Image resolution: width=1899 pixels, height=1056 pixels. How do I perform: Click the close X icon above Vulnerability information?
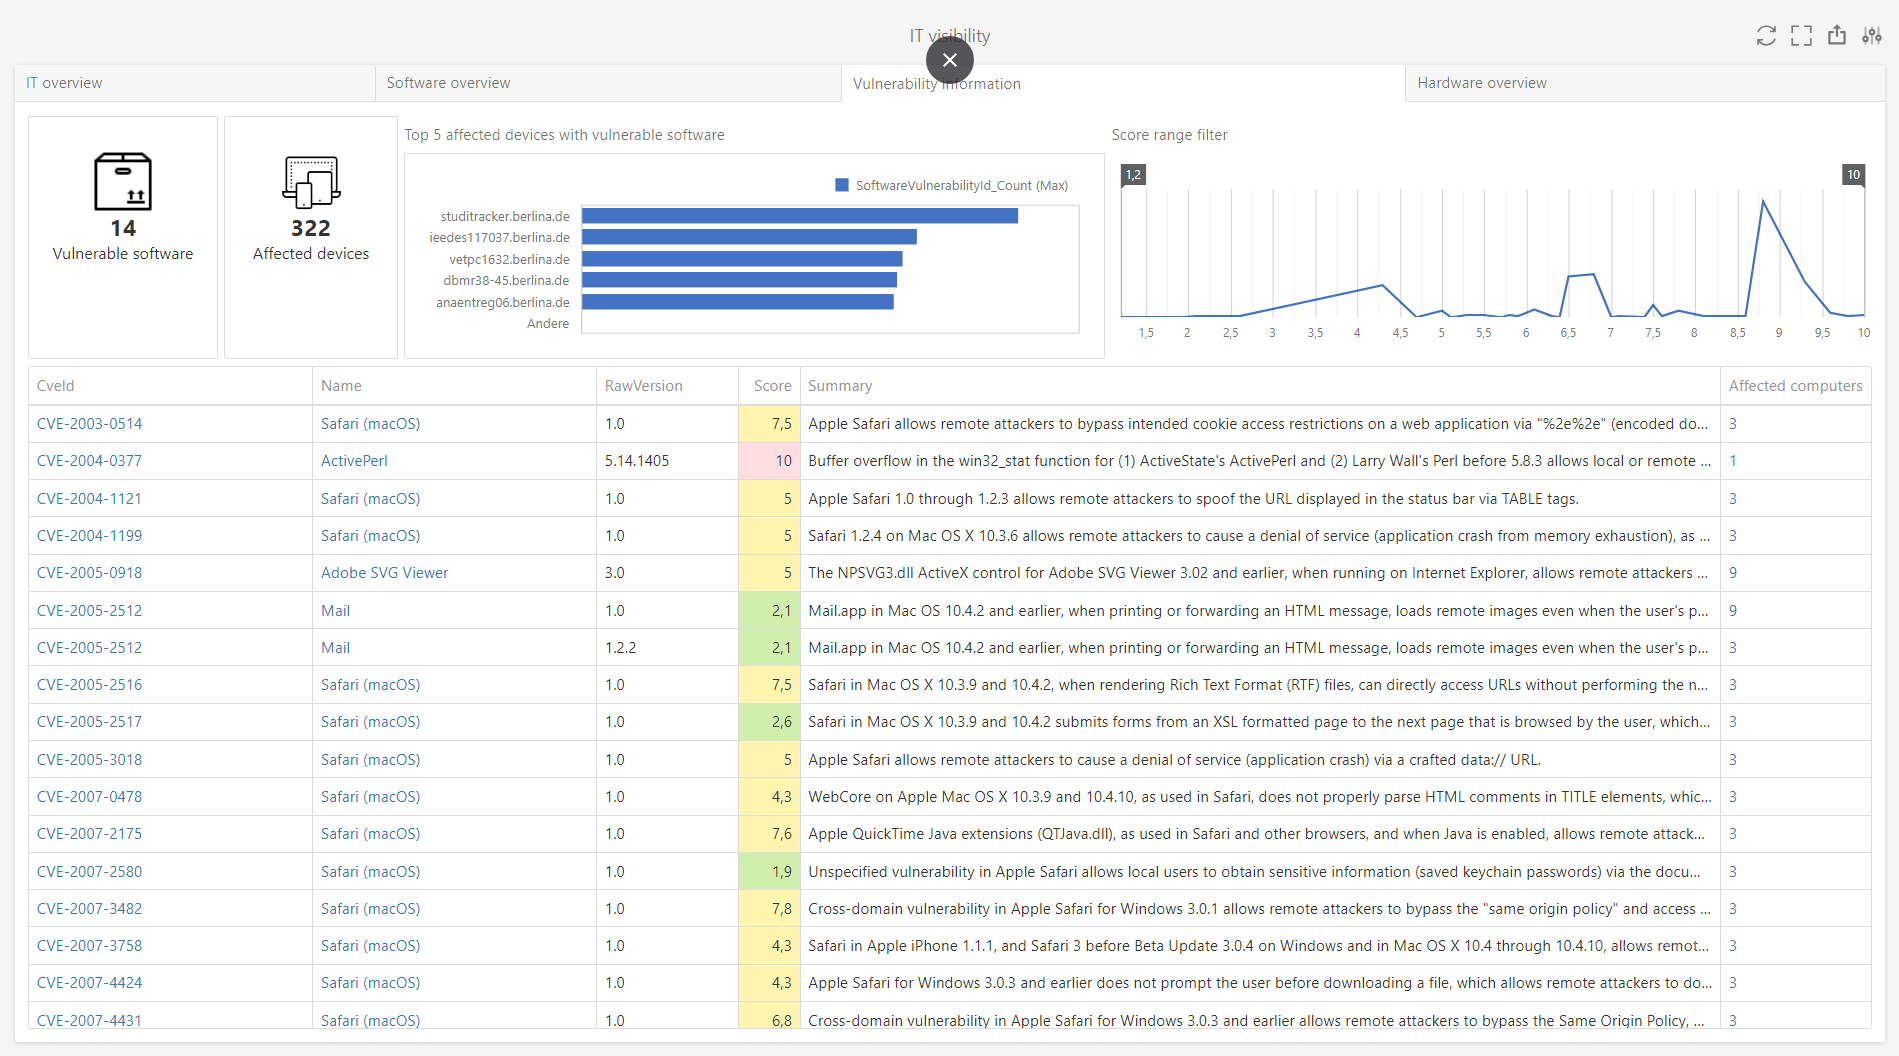click(x=949, y=60)
